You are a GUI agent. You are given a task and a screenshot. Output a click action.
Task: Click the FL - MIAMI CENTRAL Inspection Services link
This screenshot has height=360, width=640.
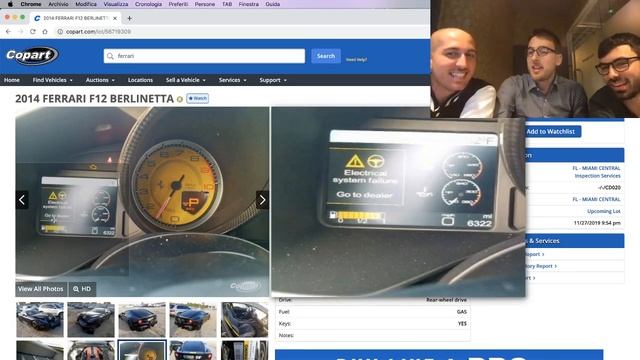(x=596, y=172)
